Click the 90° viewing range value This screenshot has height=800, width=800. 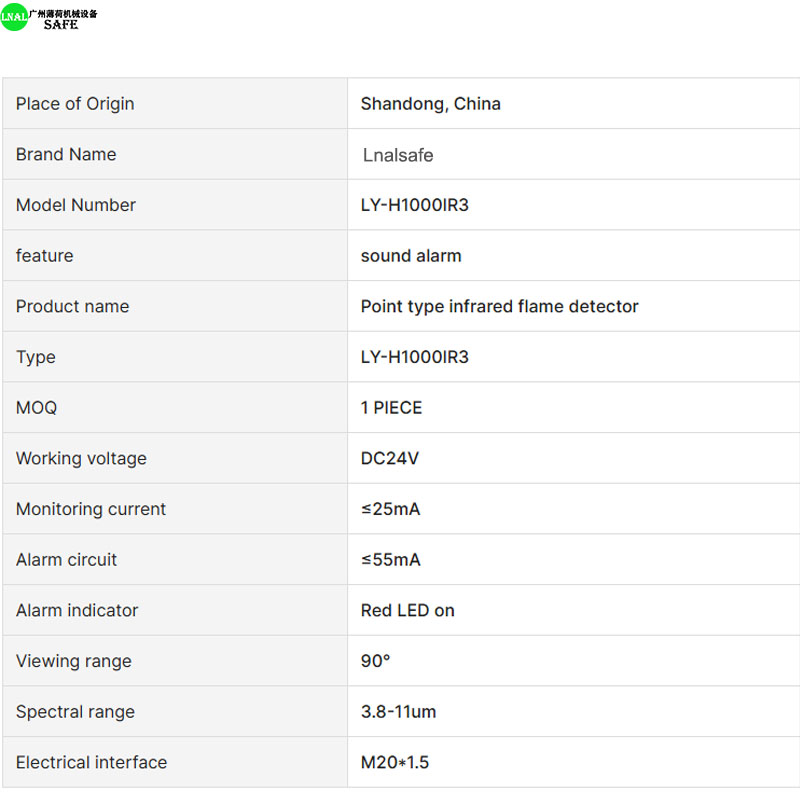[375, 661]
